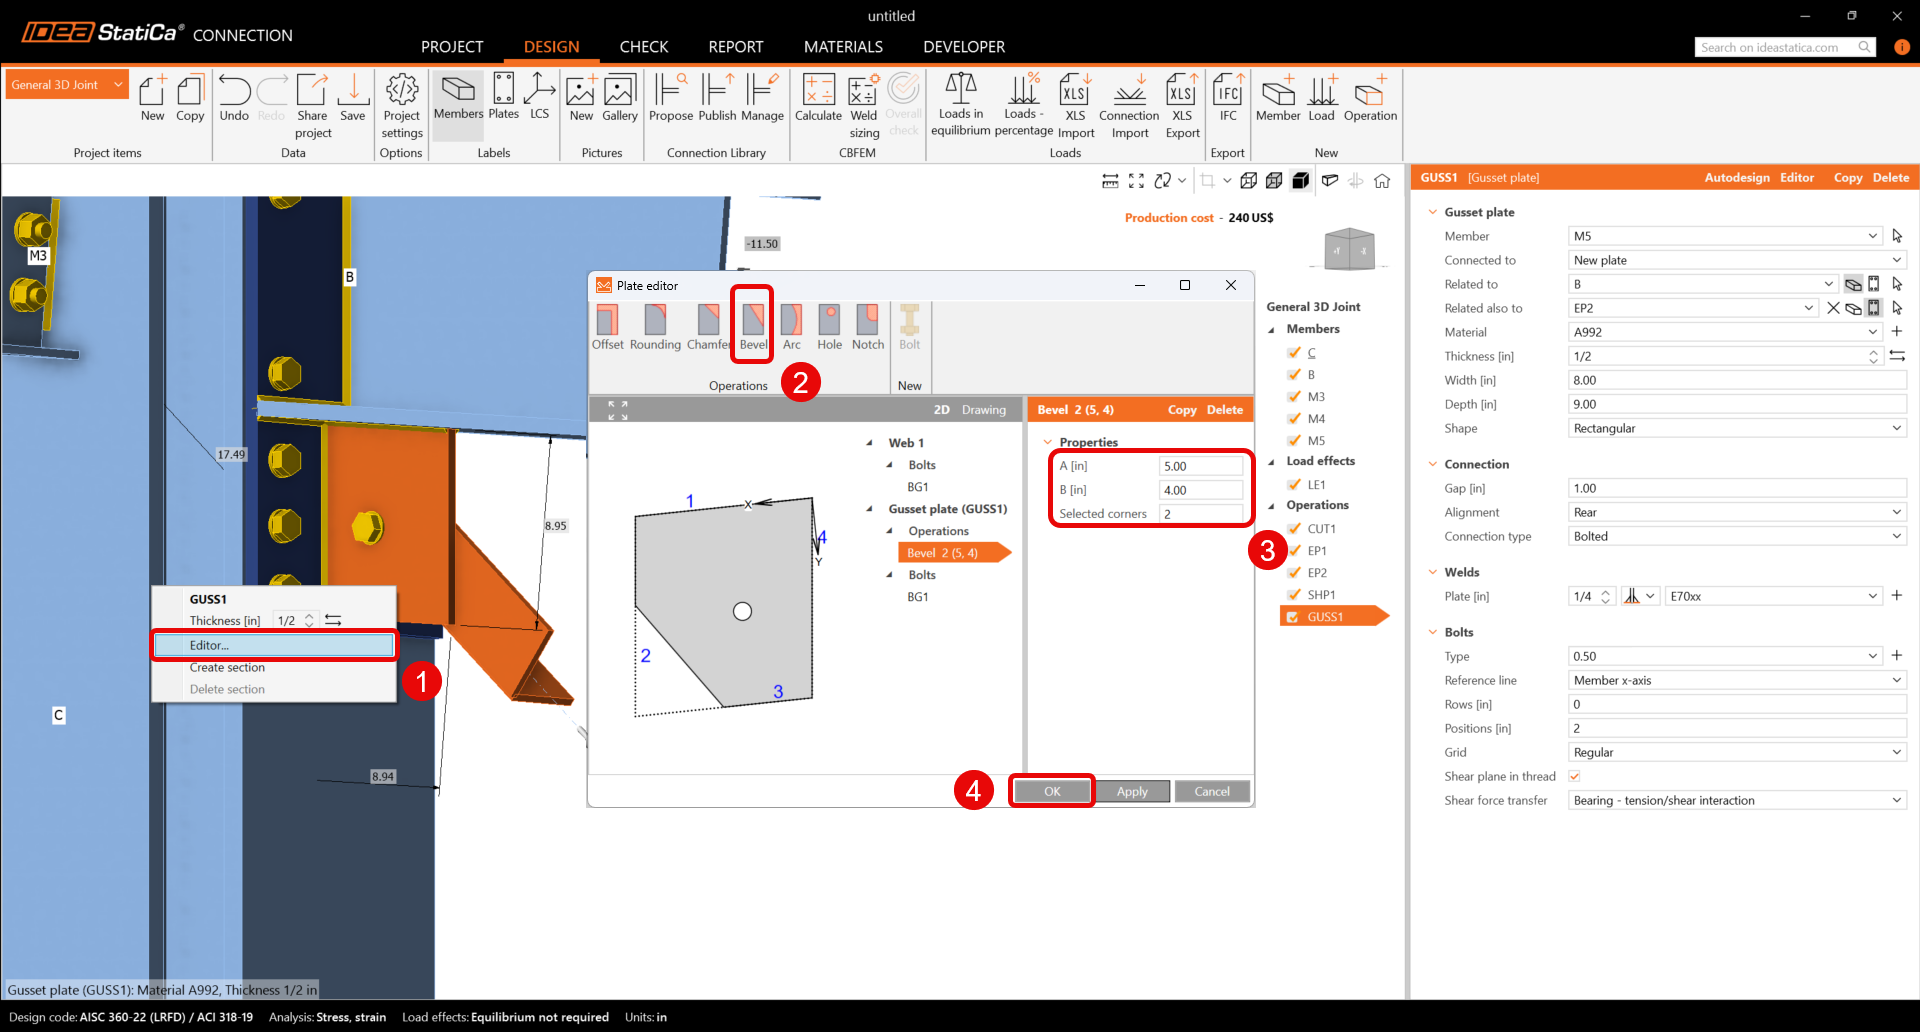Select the Bevel operation in Plate editor
This screenshot has width=1920, height=1032.
tap(753, 327)
